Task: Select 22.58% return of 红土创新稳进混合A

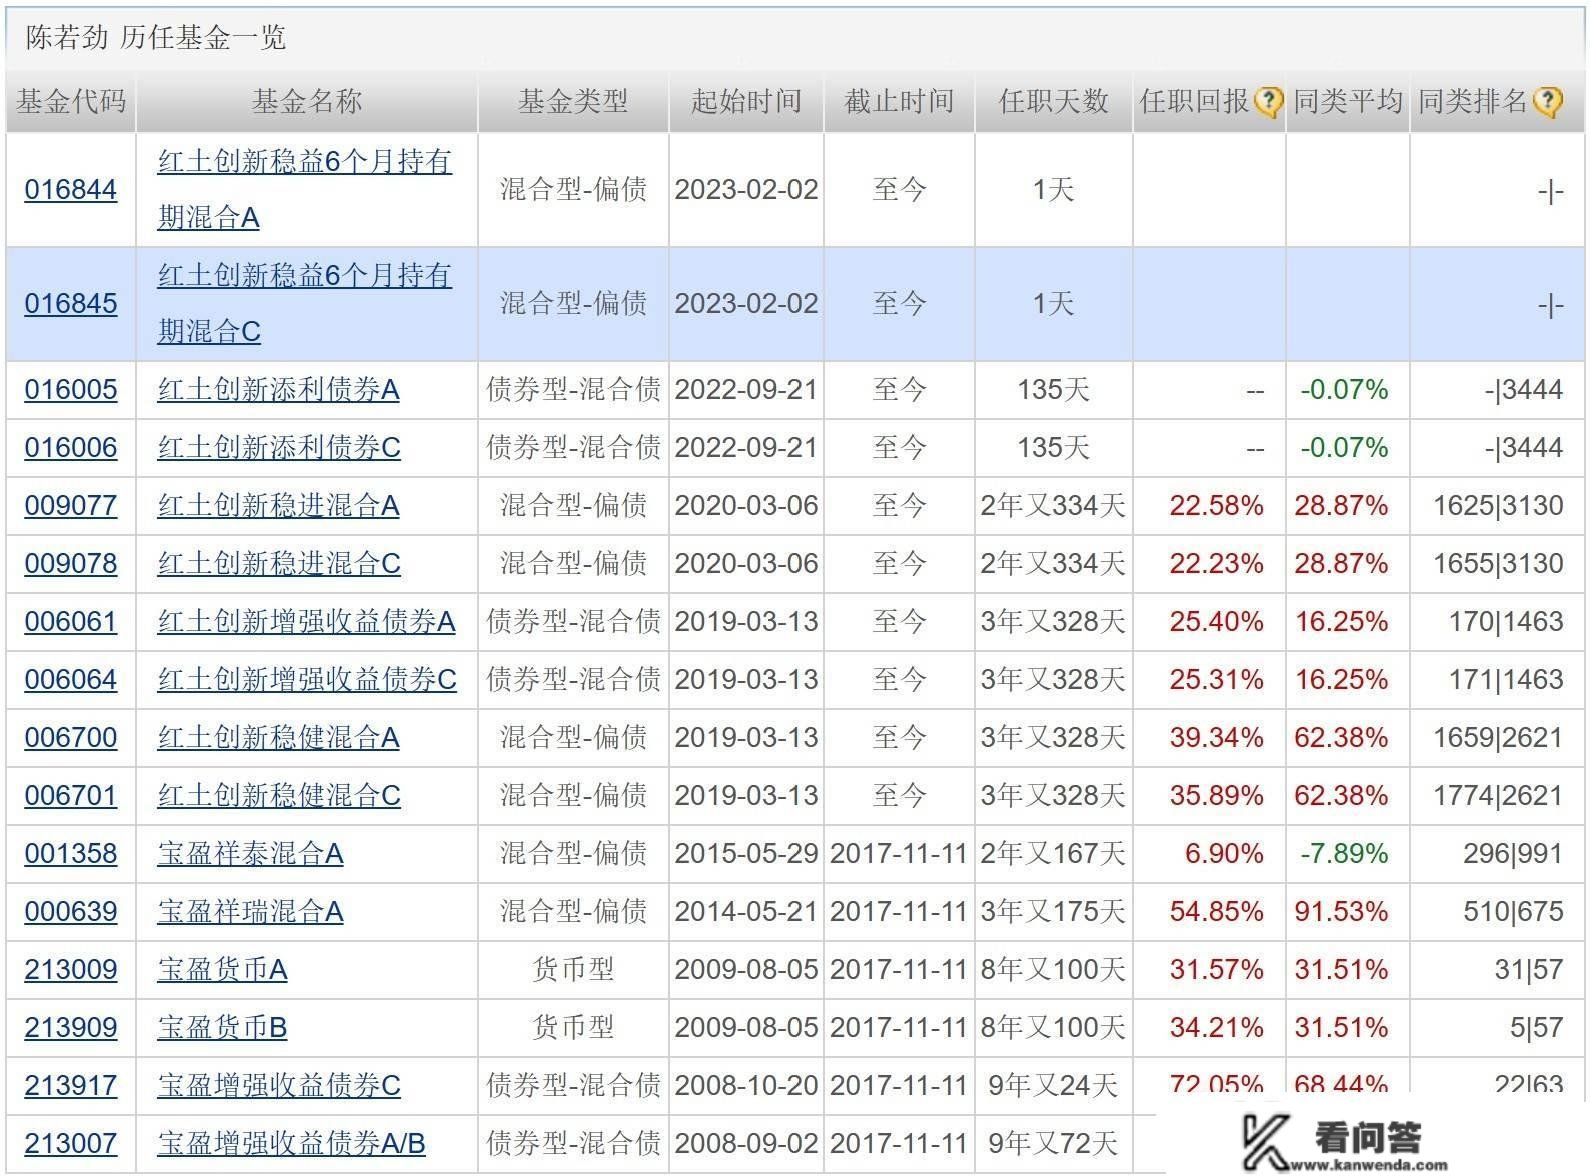Action: pos(1217,506)
